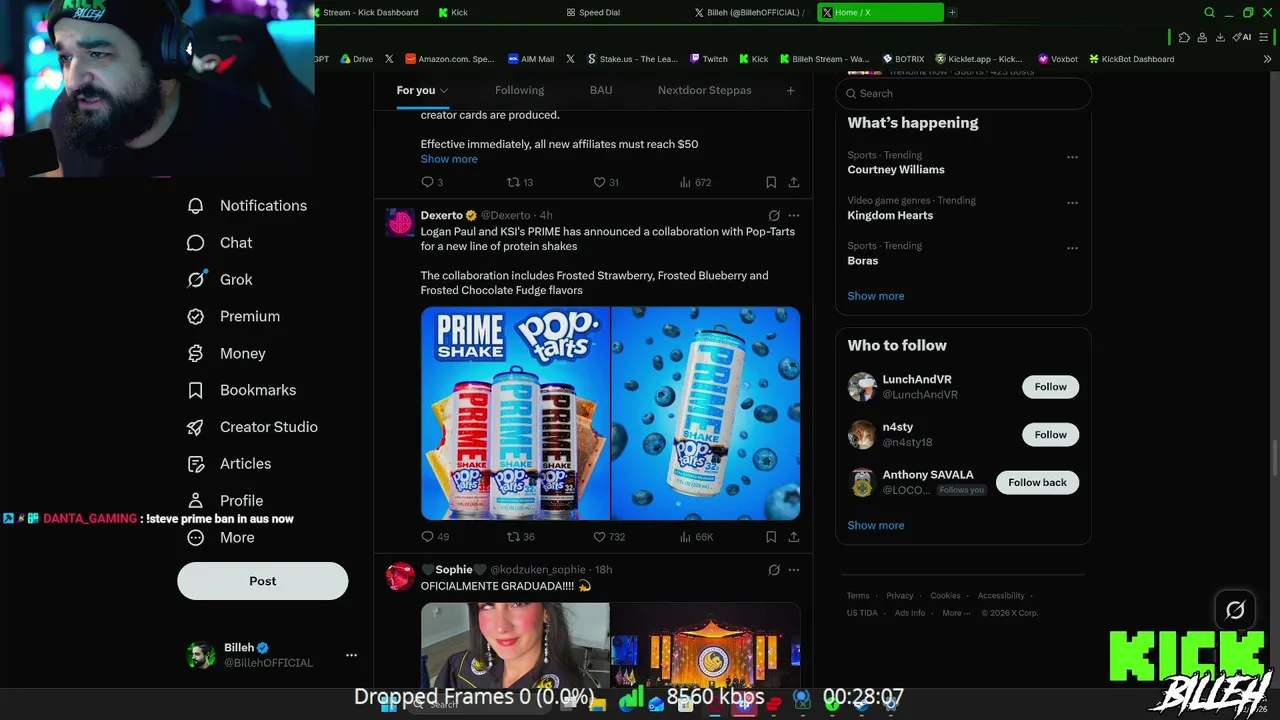Open the floating Grok button
1280x720 pixels.
[x=1235, y=610]
